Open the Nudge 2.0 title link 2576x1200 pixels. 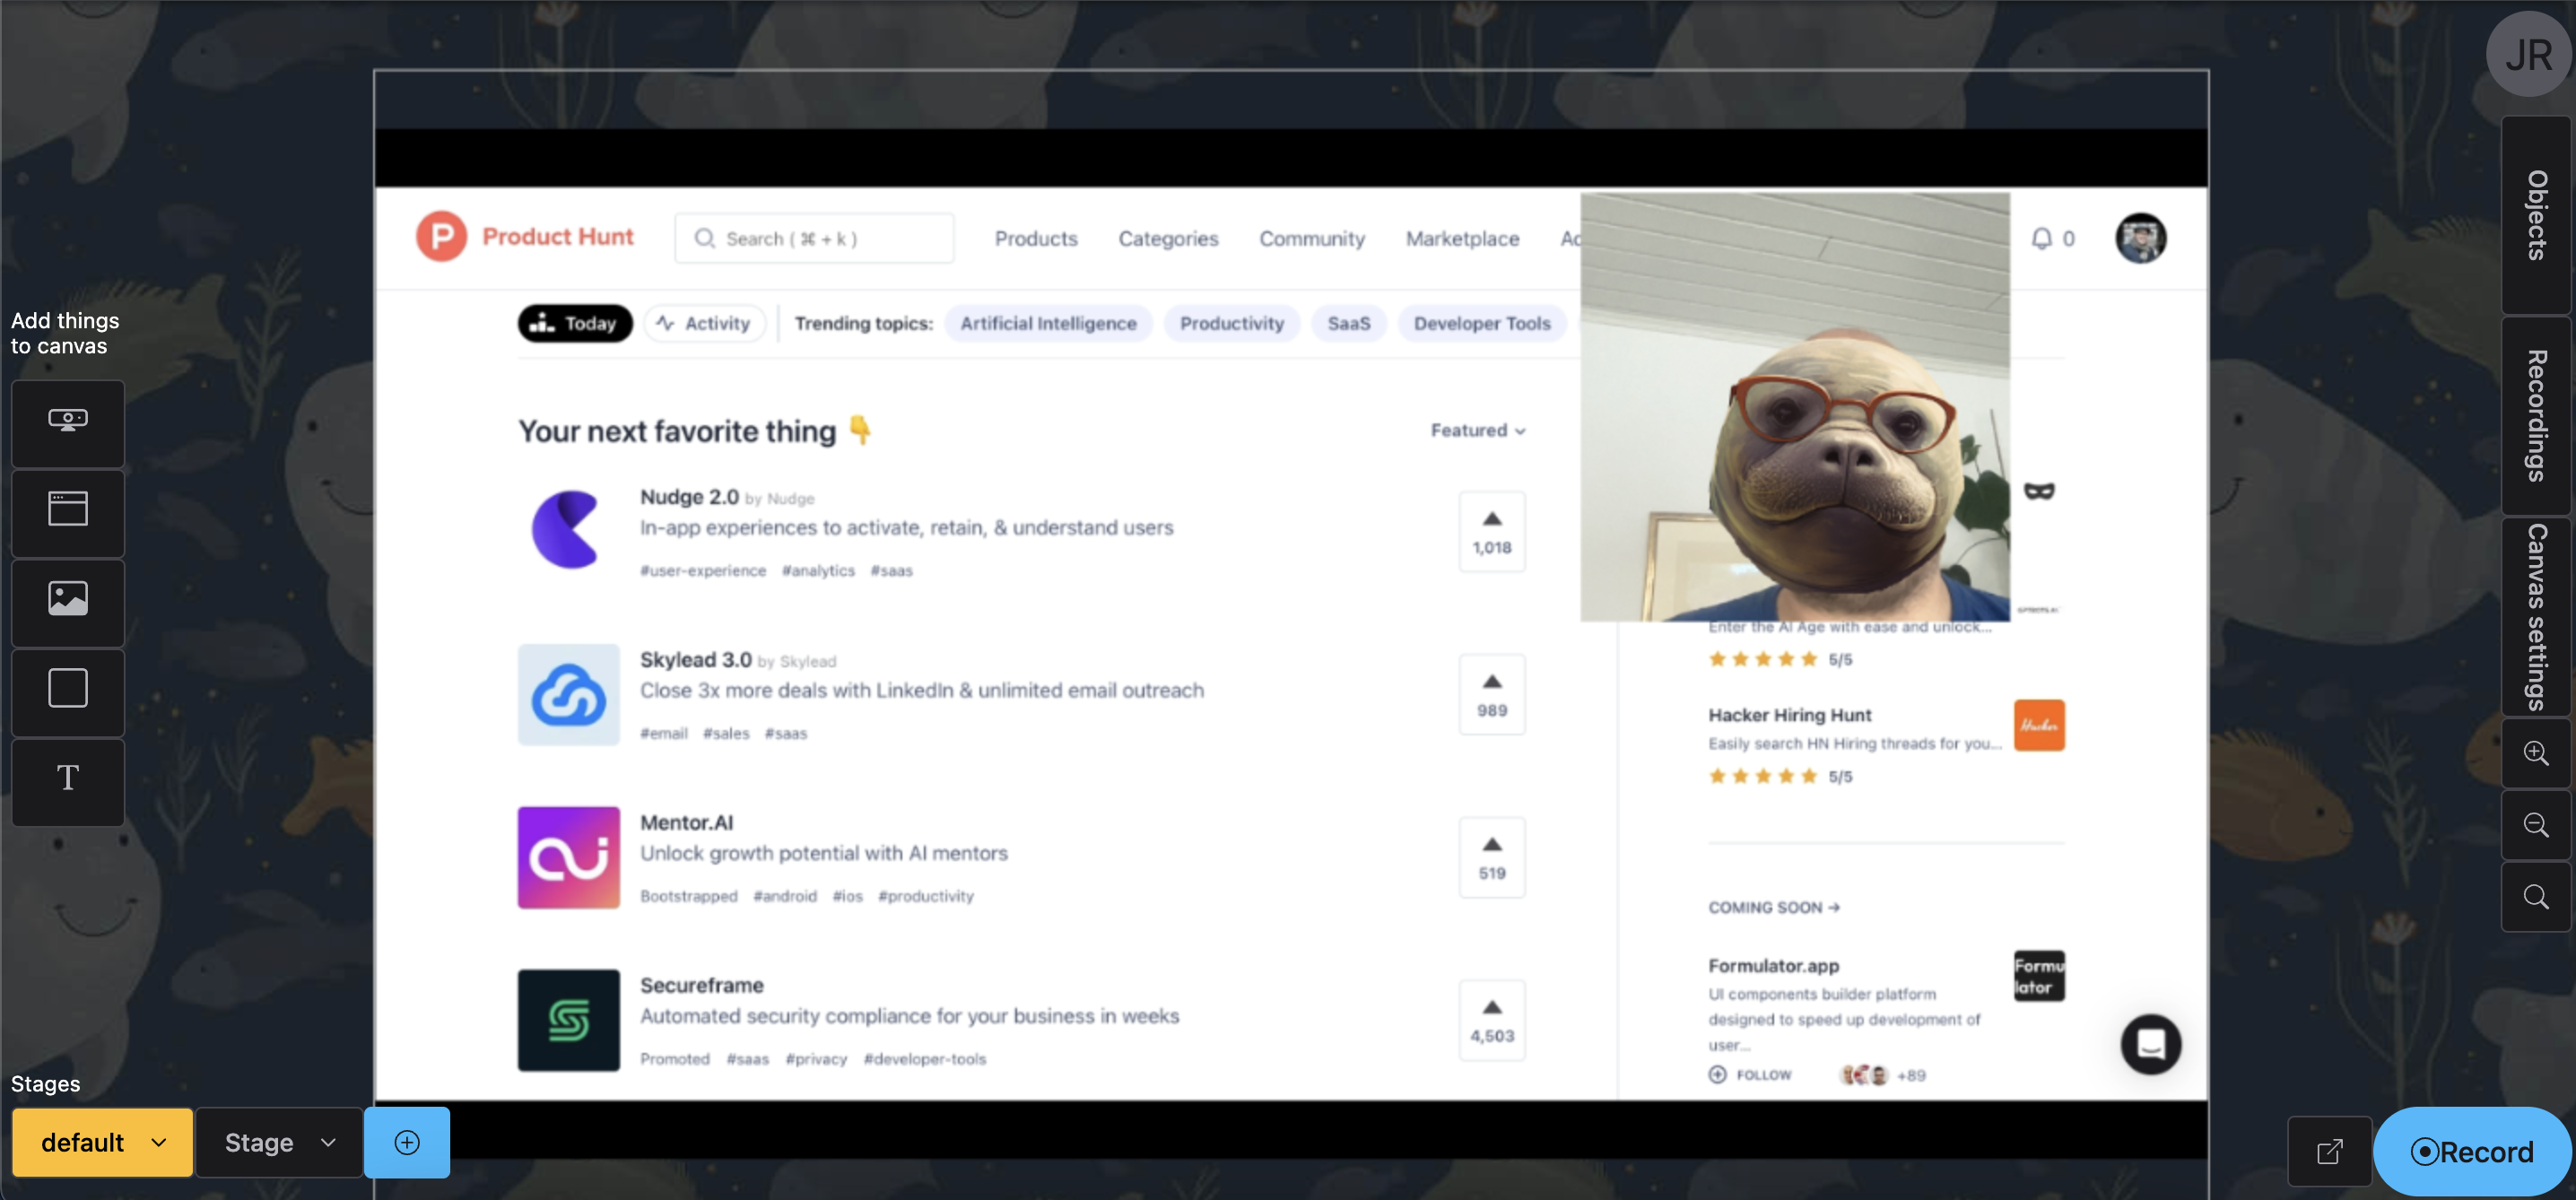tap(689, 497)
